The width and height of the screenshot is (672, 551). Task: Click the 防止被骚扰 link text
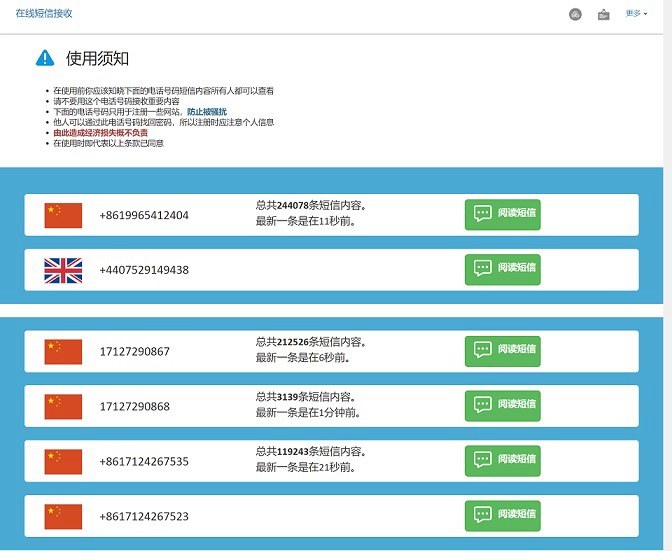(x=207, y=112)
